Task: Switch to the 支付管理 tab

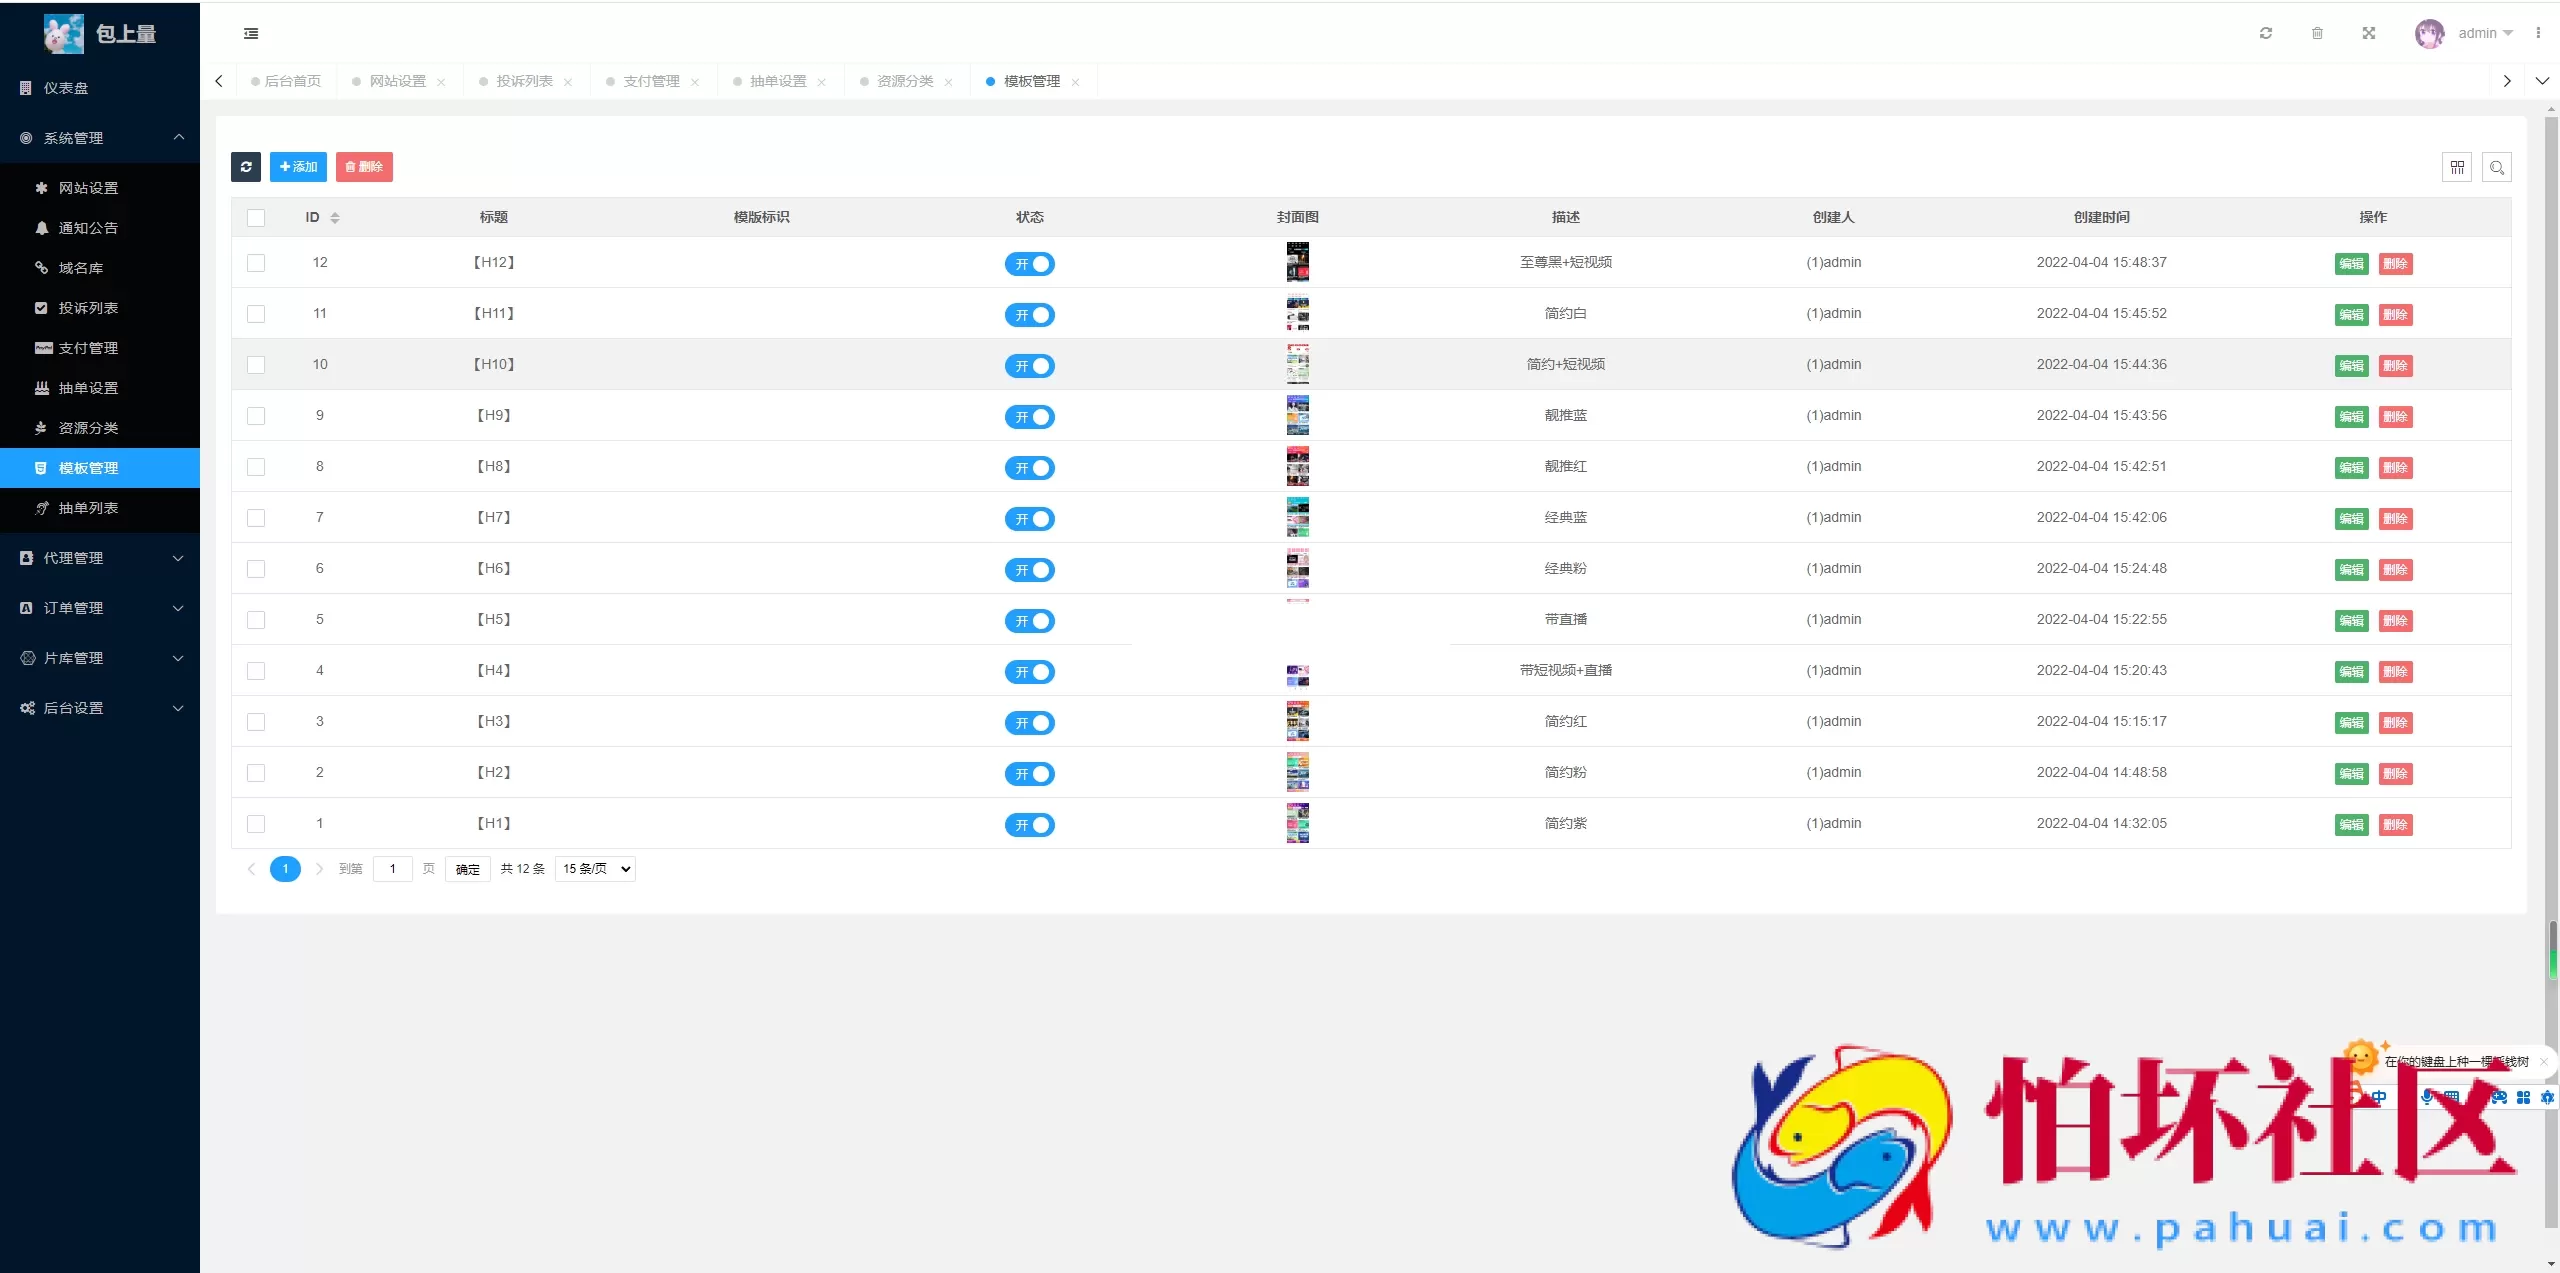Action: [651, 81]
